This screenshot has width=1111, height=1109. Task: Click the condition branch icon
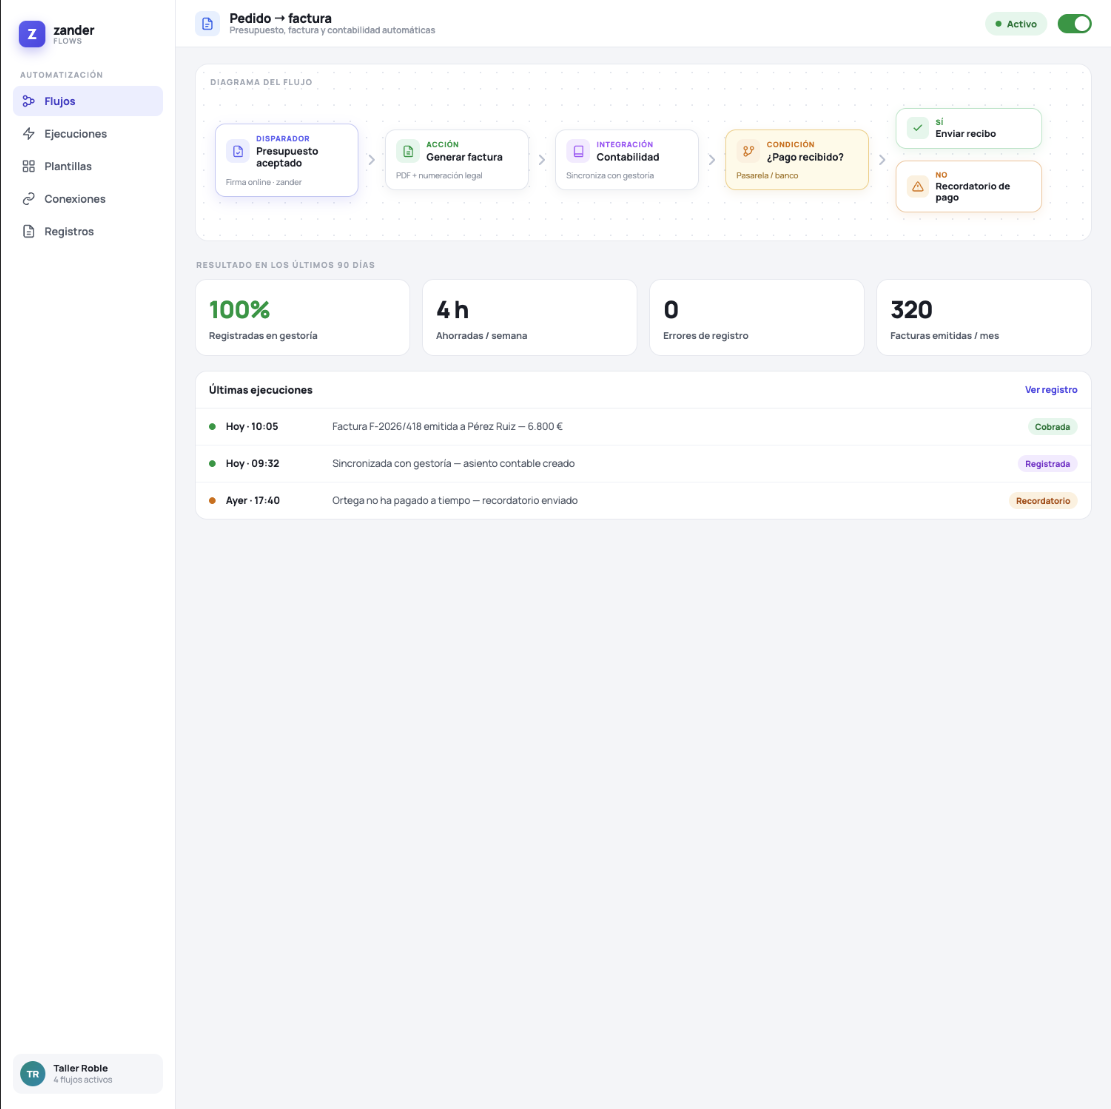(x=748, y=151)
